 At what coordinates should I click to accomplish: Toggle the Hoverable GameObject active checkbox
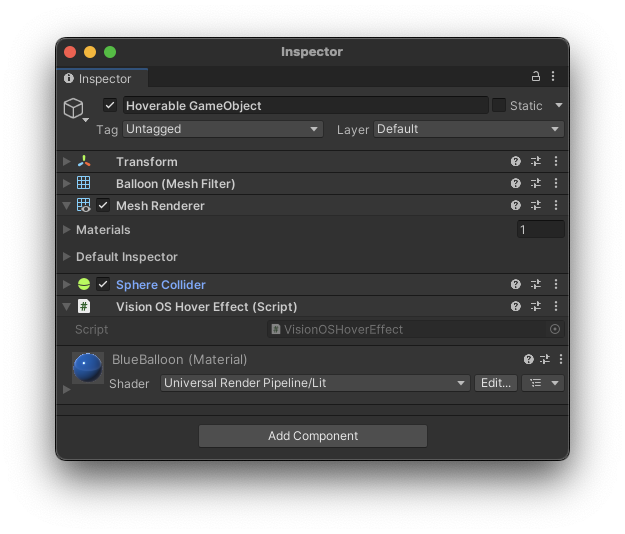tap(110, 105)
